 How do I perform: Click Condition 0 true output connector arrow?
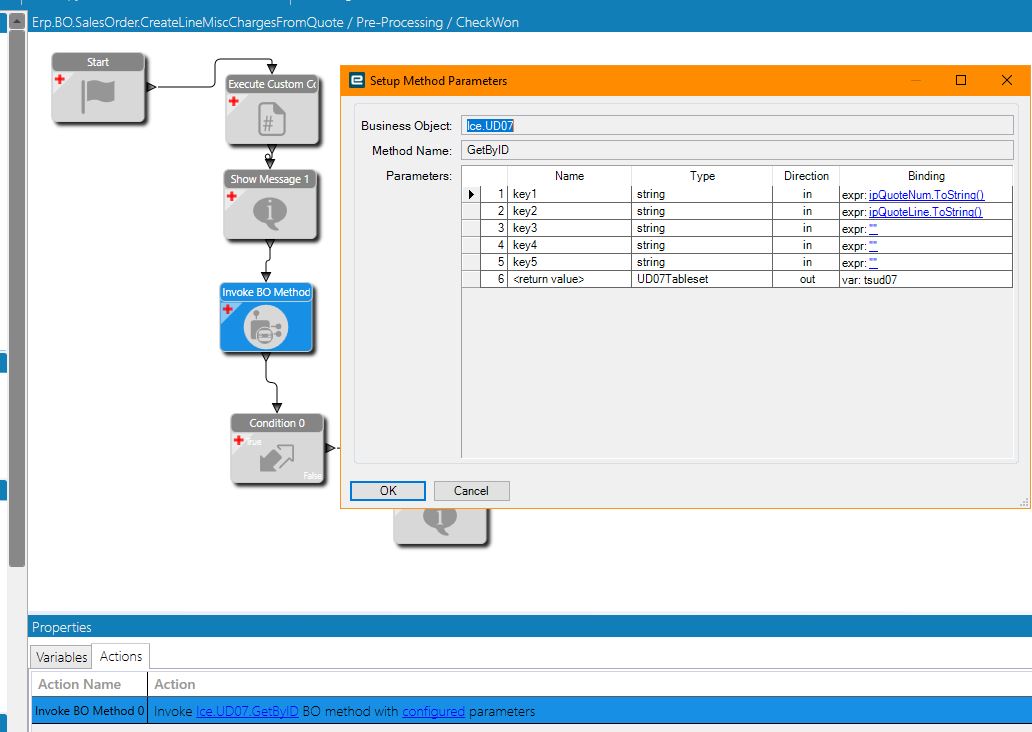330,448
